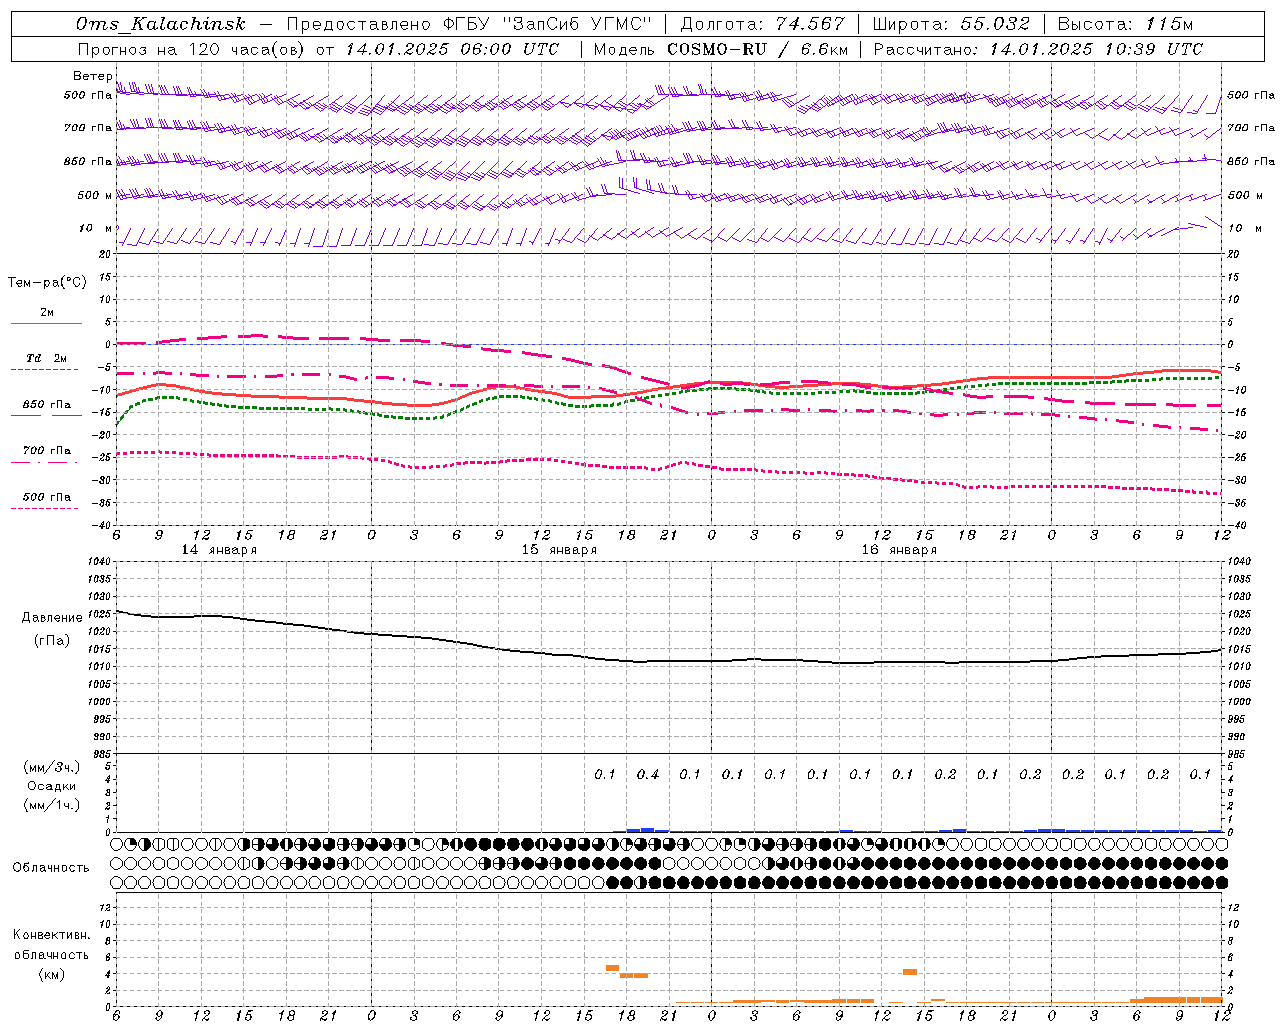Select the (гПа) pressure unit label
Screen dimensions: 1280x1024
52,641
